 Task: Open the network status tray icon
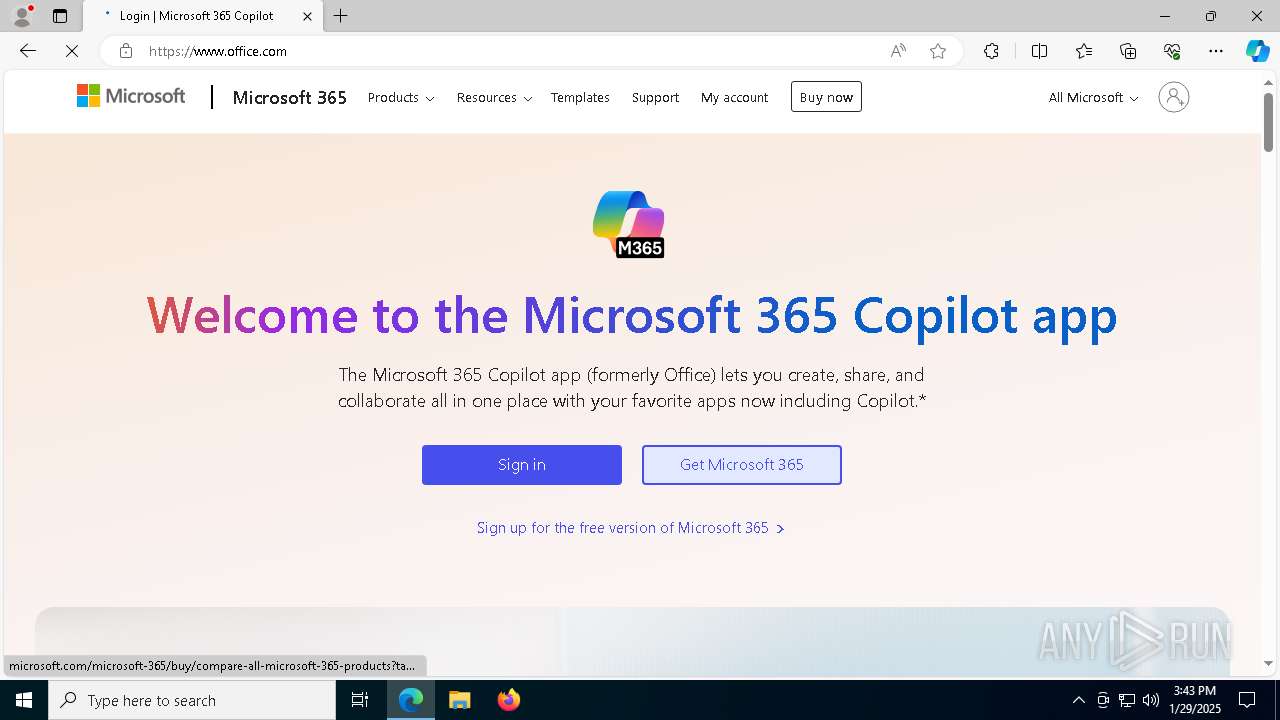coord(1127,700)
